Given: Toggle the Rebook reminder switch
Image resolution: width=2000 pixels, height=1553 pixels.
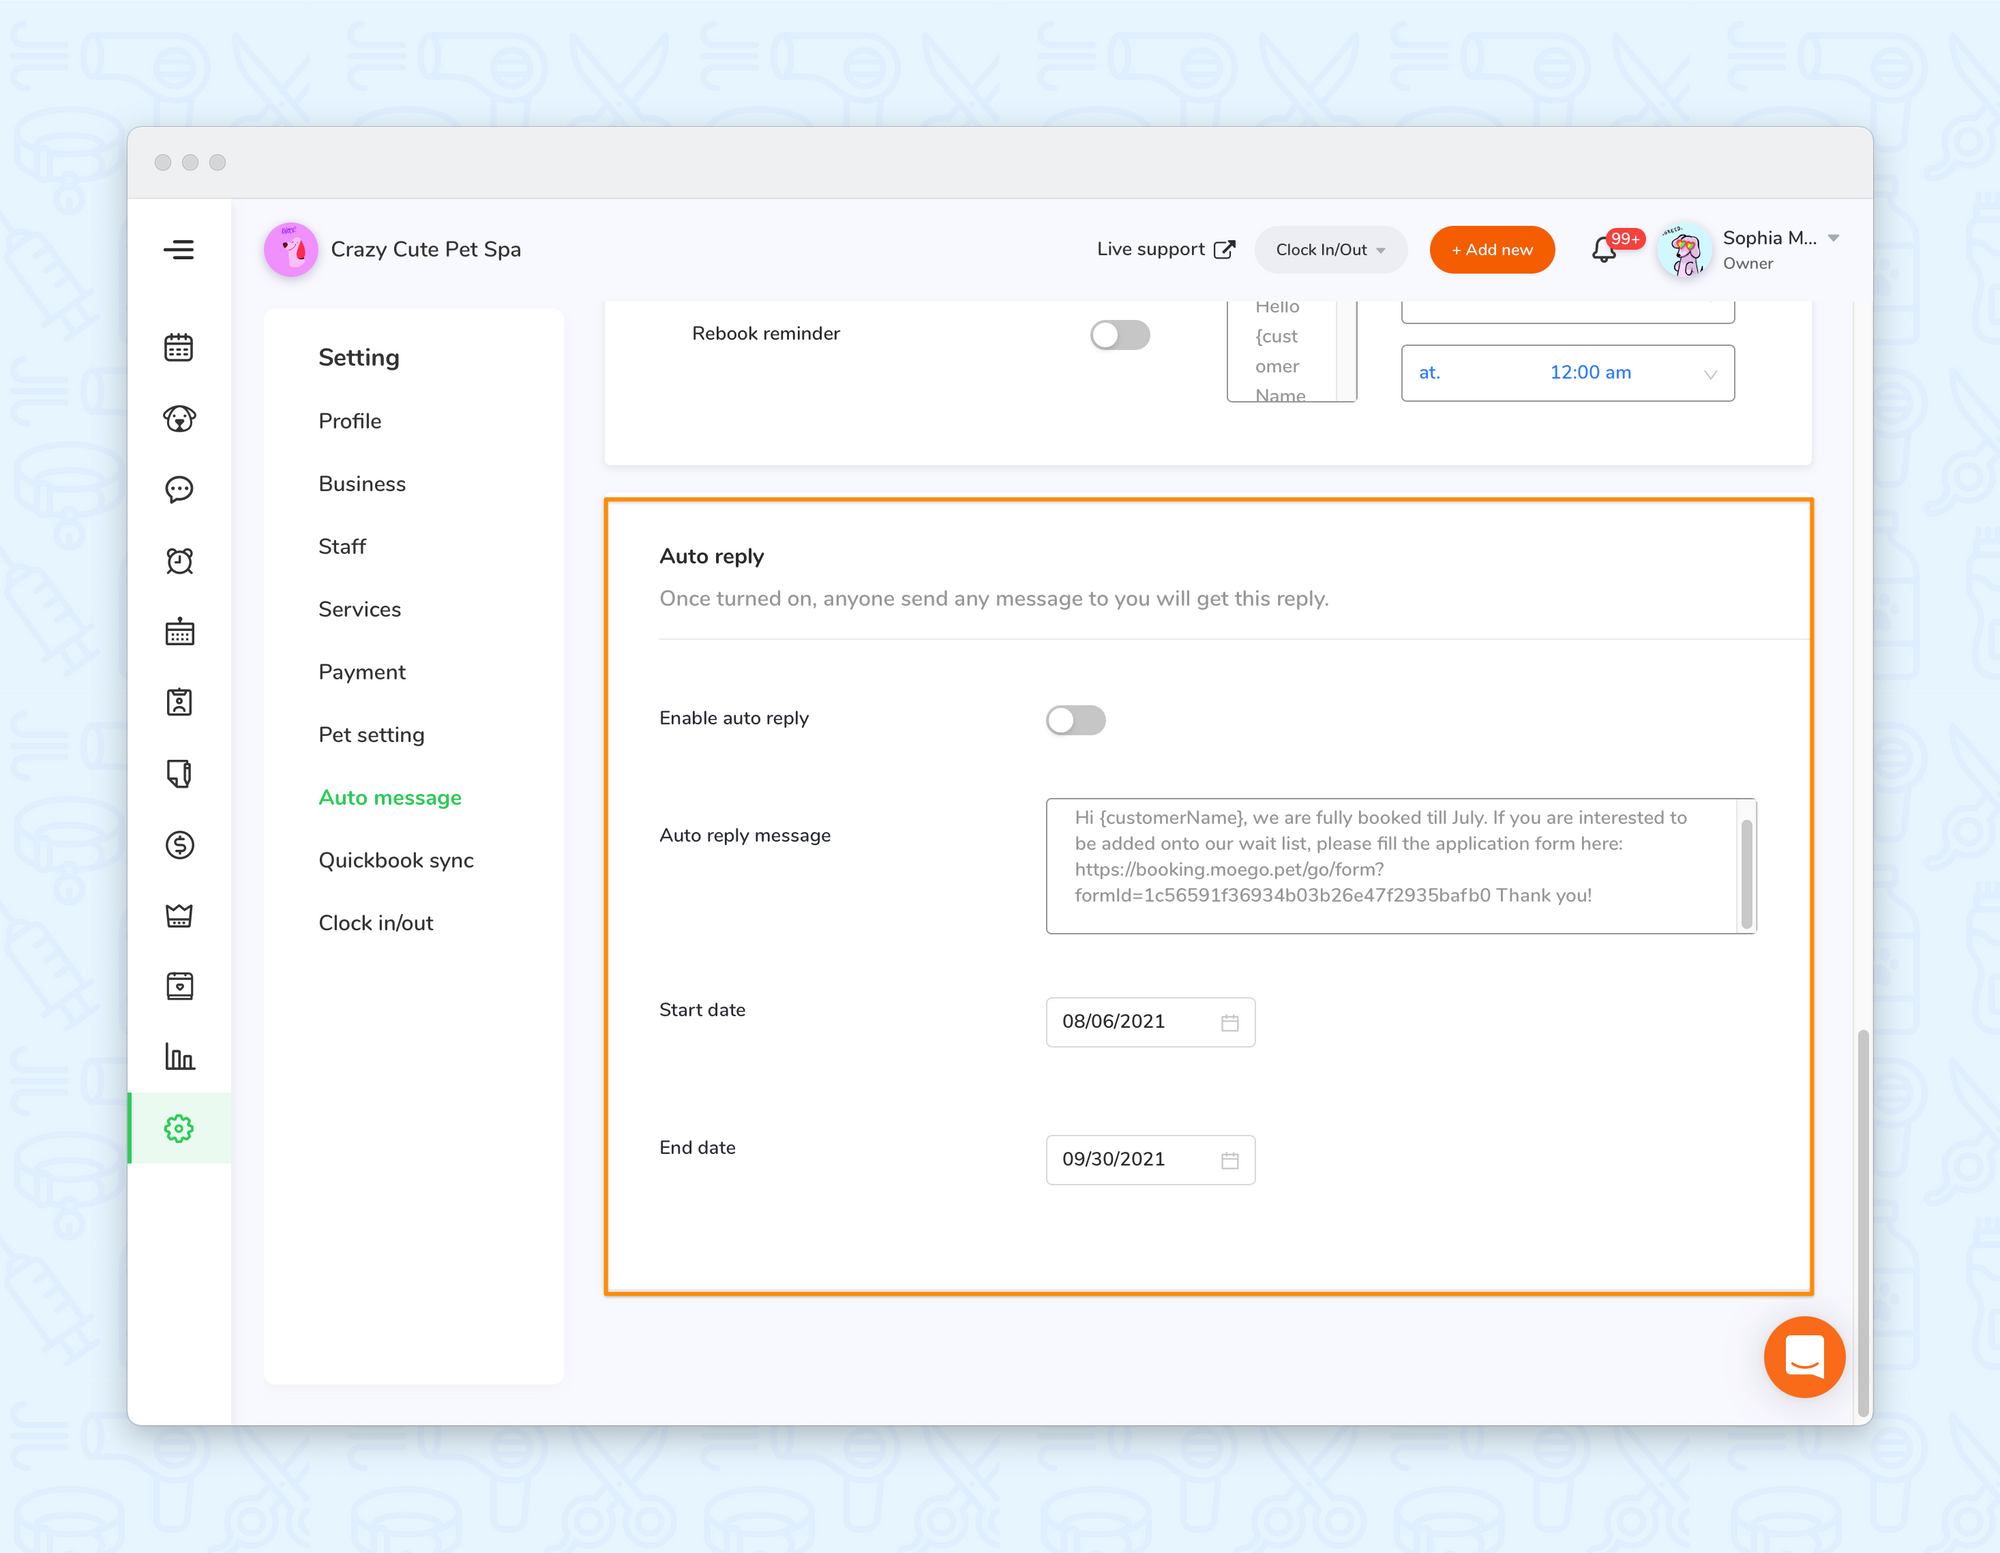Looking at the screenshot, I should click(x=1120, y=335).
